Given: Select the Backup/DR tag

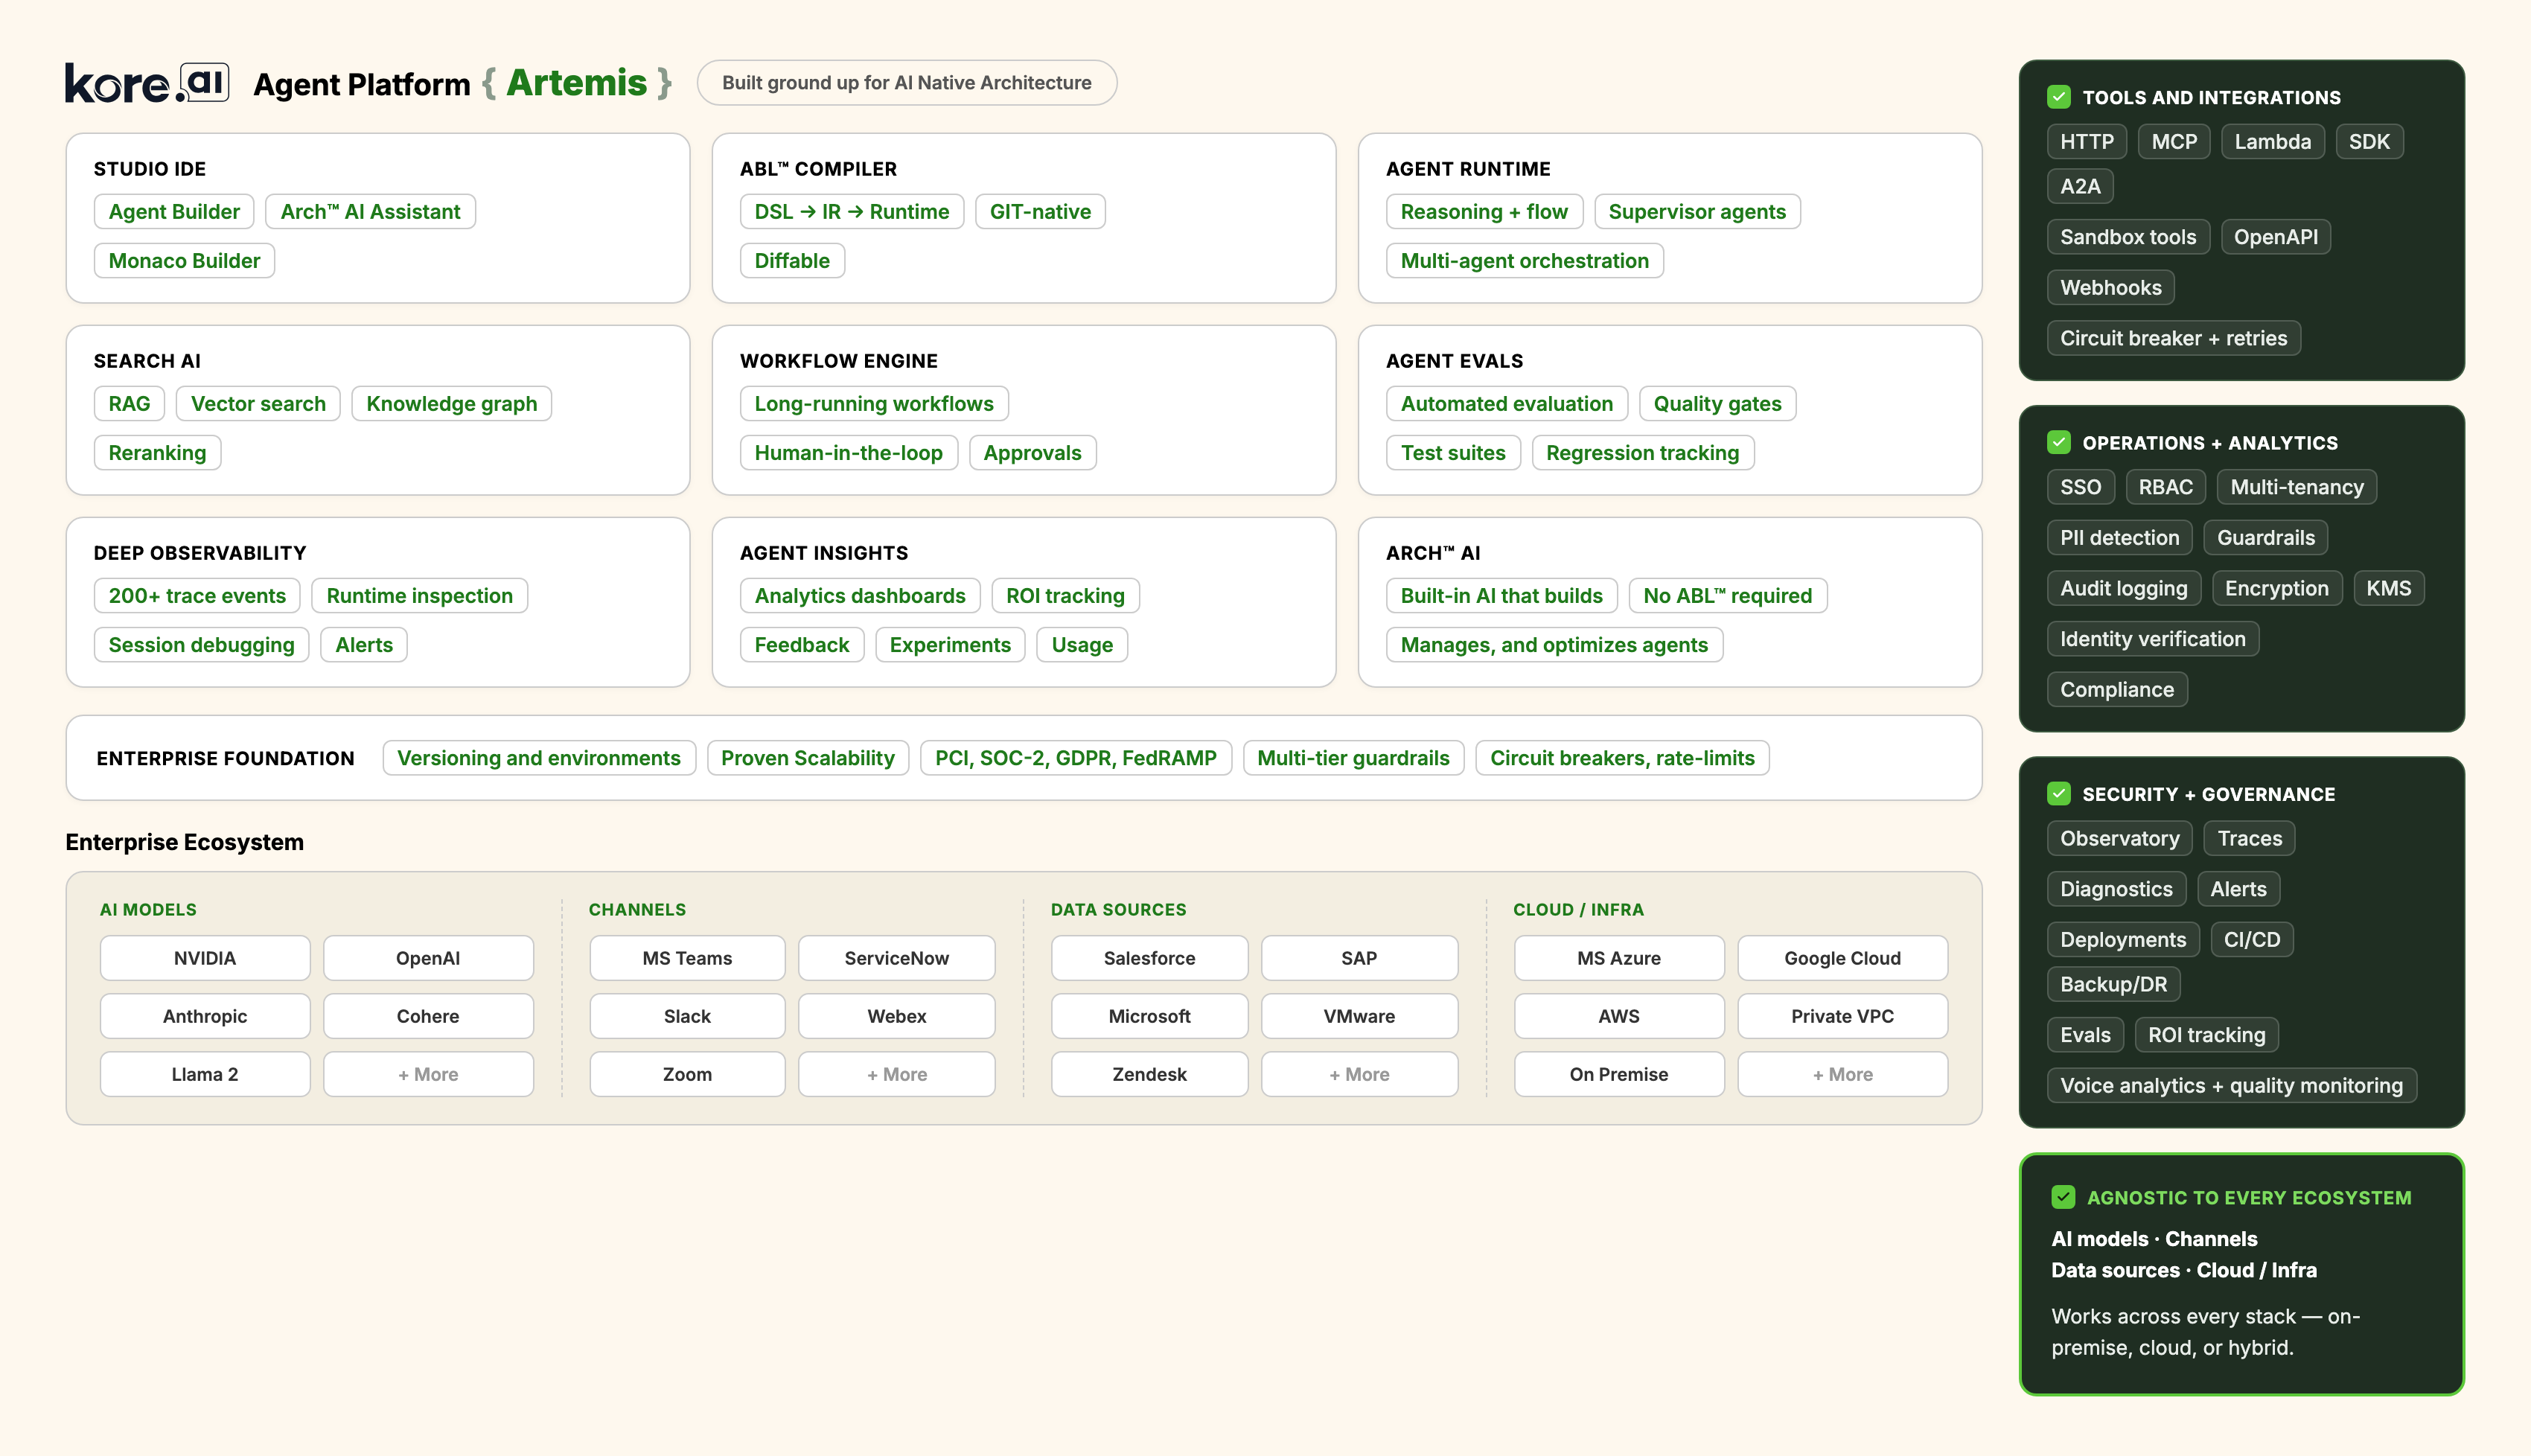Looking at the screenshot, I should 2114,984.
